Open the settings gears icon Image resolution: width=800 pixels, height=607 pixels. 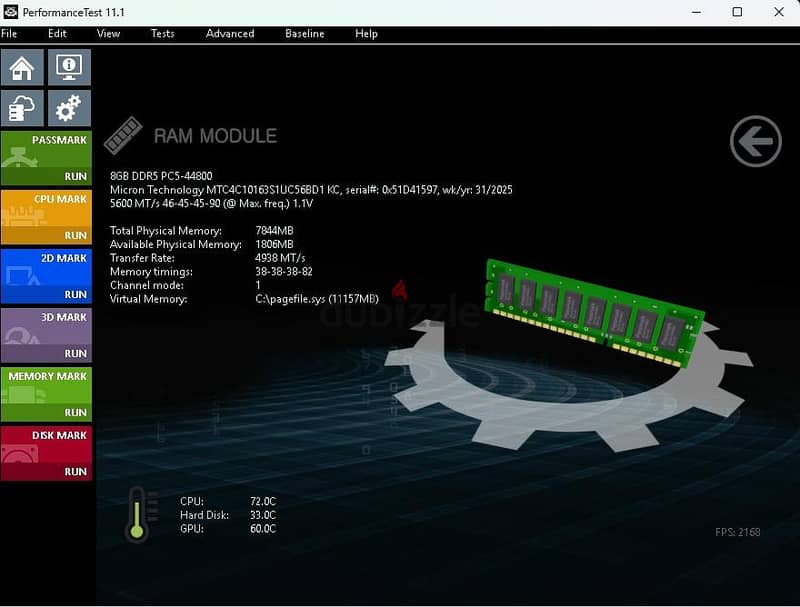click(69, 108)
